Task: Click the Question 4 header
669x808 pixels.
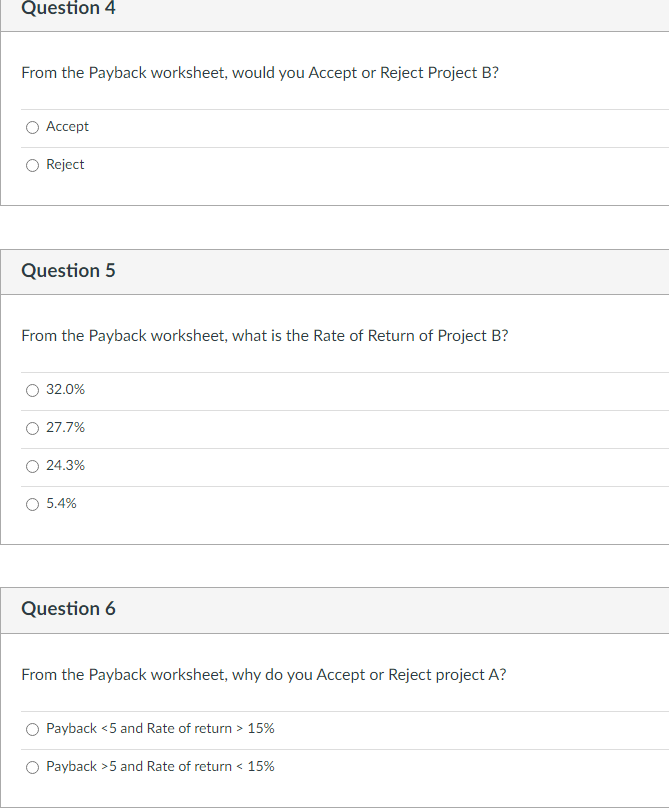Action: pyautogui.click(x=68, y=9)
